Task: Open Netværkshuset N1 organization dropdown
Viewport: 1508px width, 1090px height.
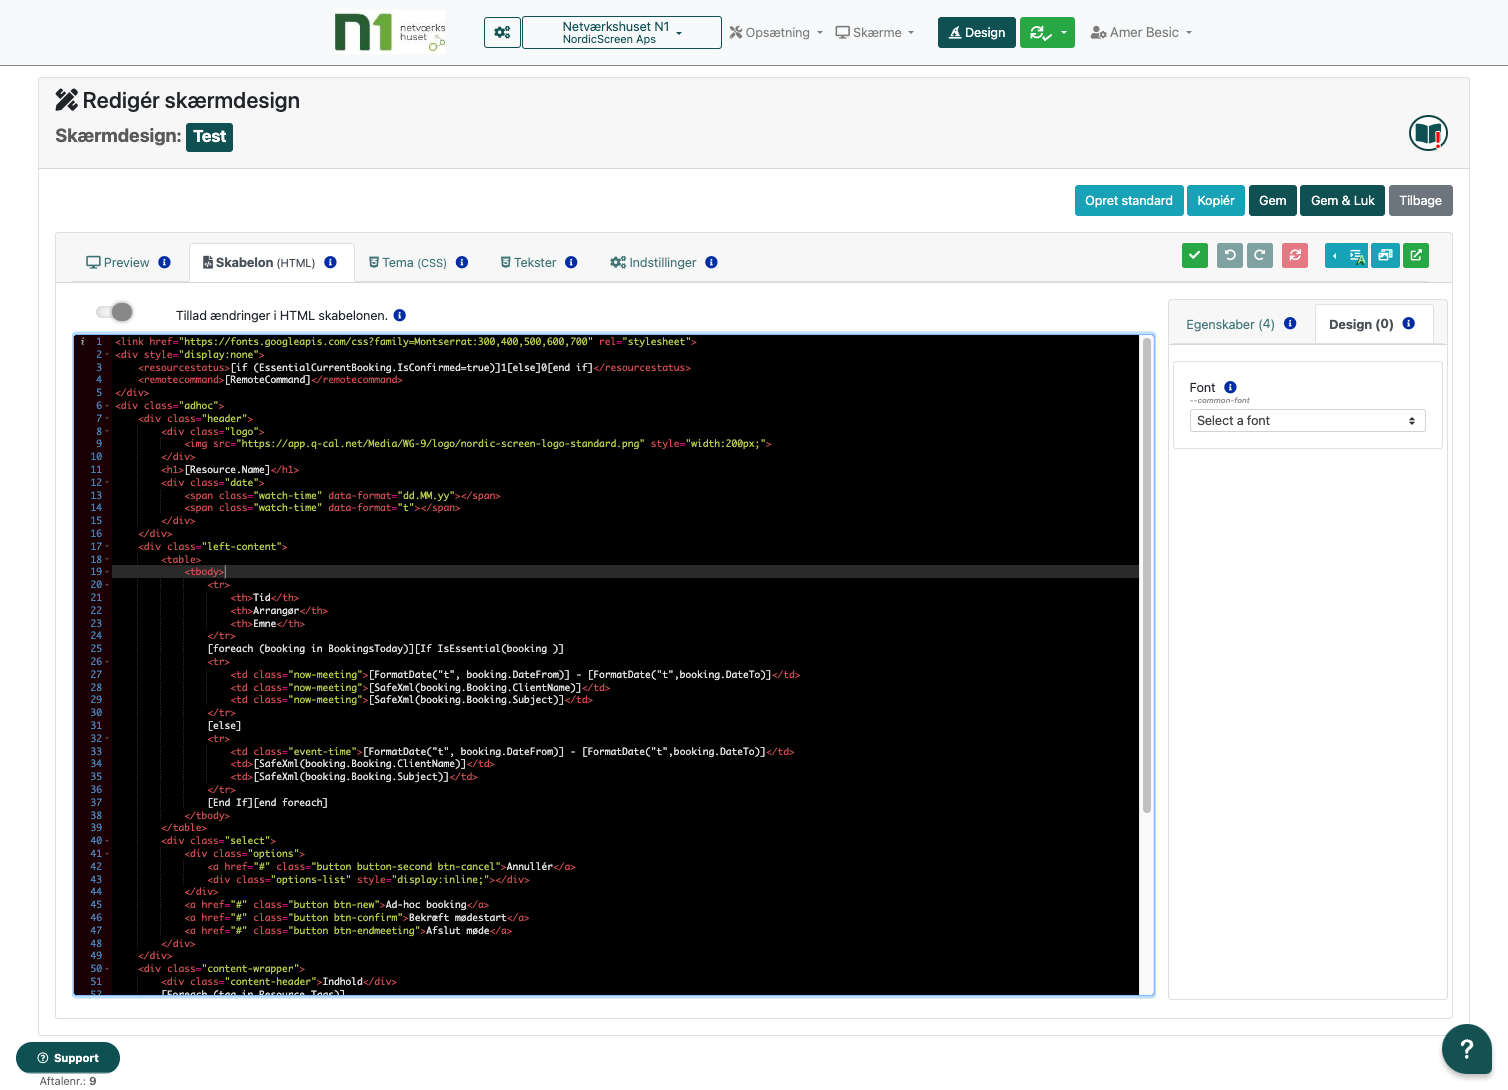Action: click(621, 32)
